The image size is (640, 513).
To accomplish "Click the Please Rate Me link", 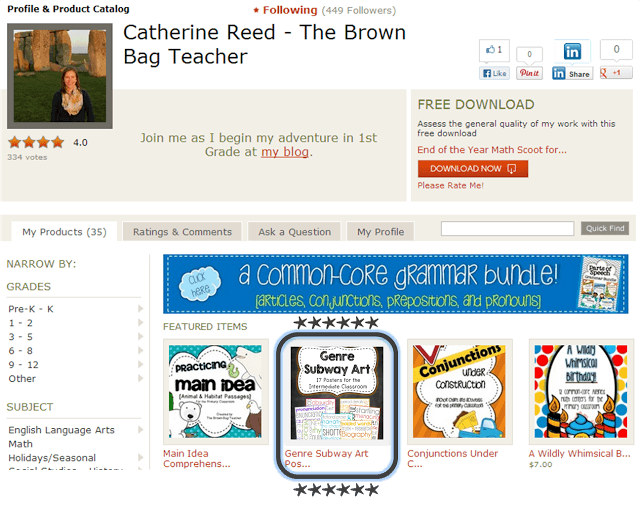I will pyautogui.click(x=450, y=185).
